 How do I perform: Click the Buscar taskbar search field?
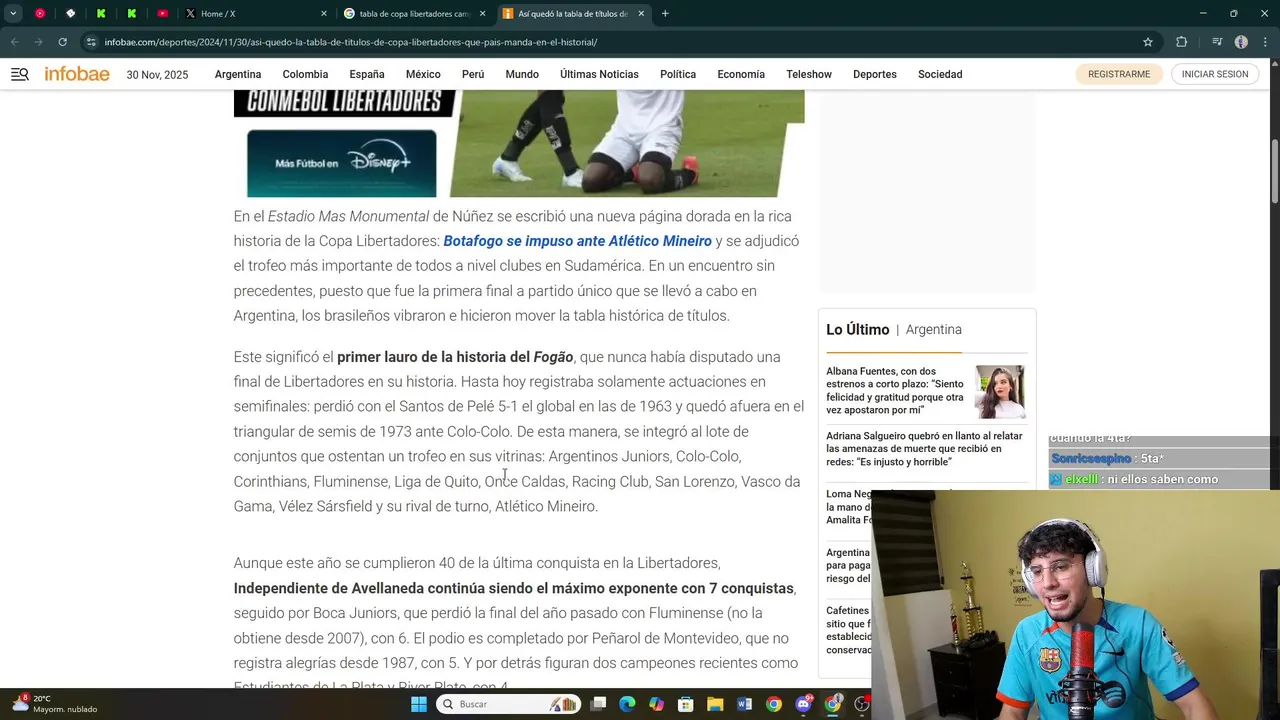click(509, 704)
